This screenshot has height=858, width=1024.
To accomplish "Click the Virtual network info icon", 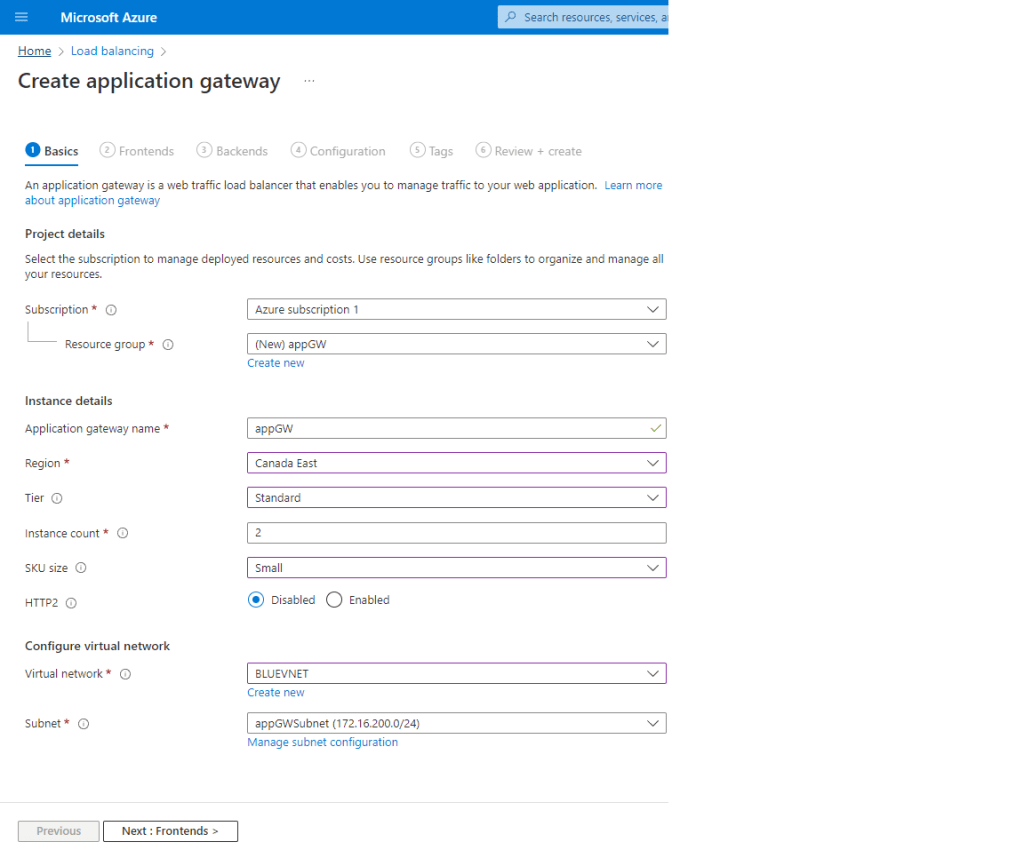I will pos(125,674).
